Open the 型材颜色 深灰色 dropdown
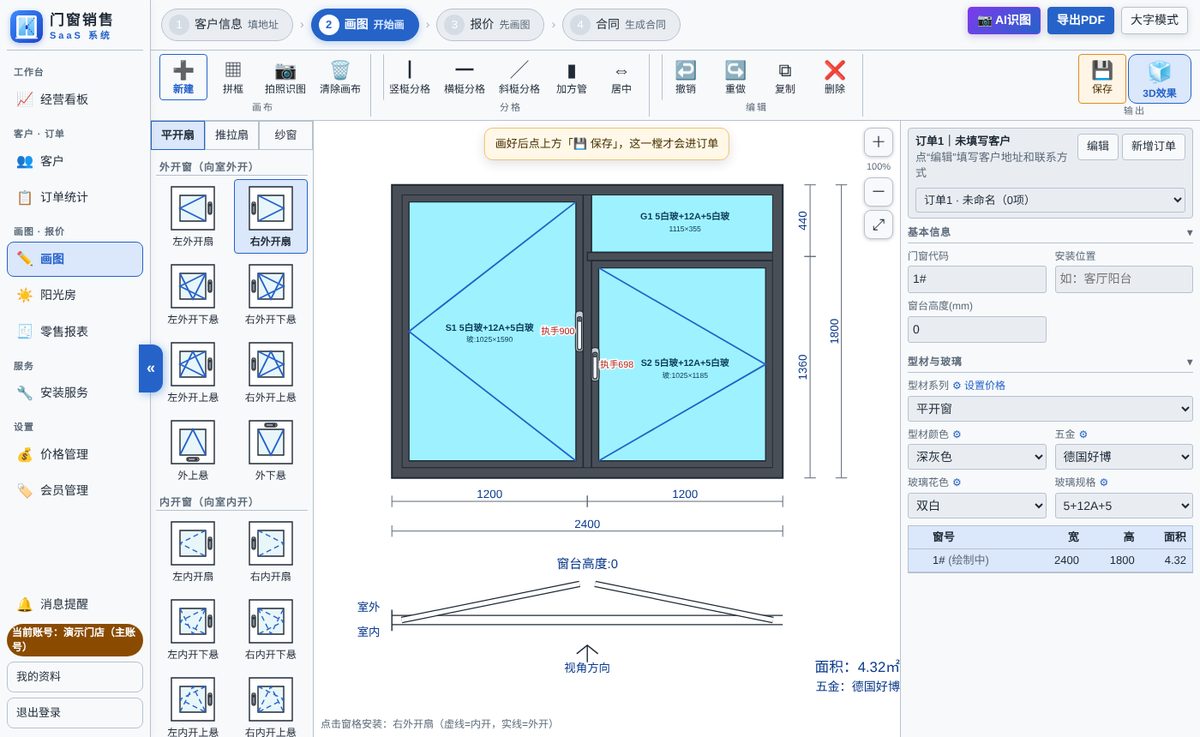1200x737 pixels. click(x=977, y=456)
